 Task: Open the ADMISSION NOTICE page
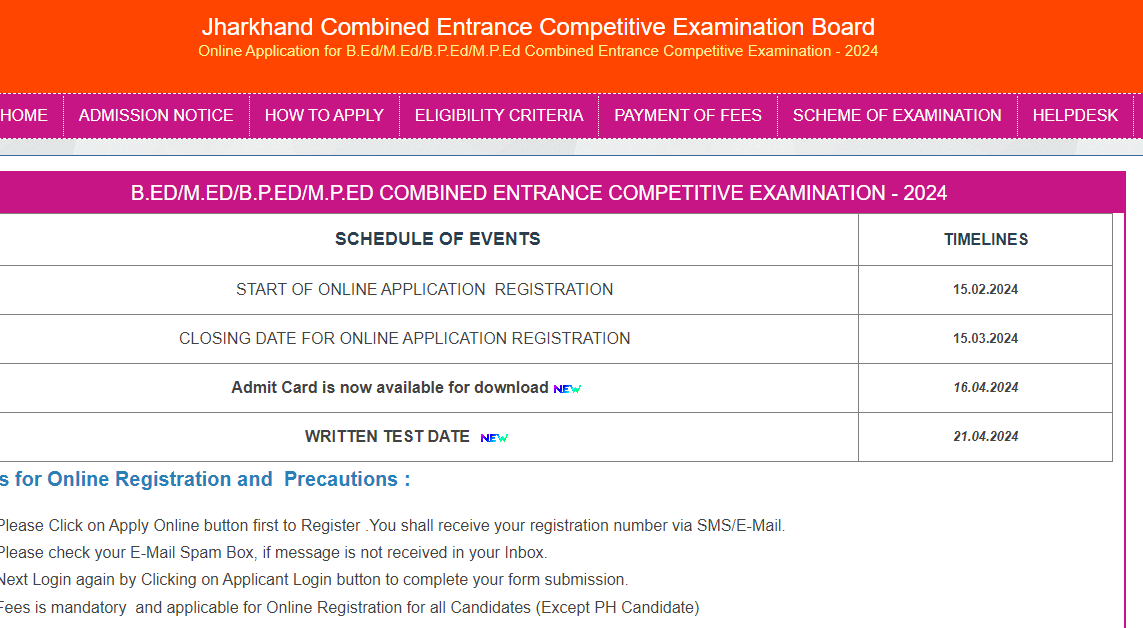[156, 116]
